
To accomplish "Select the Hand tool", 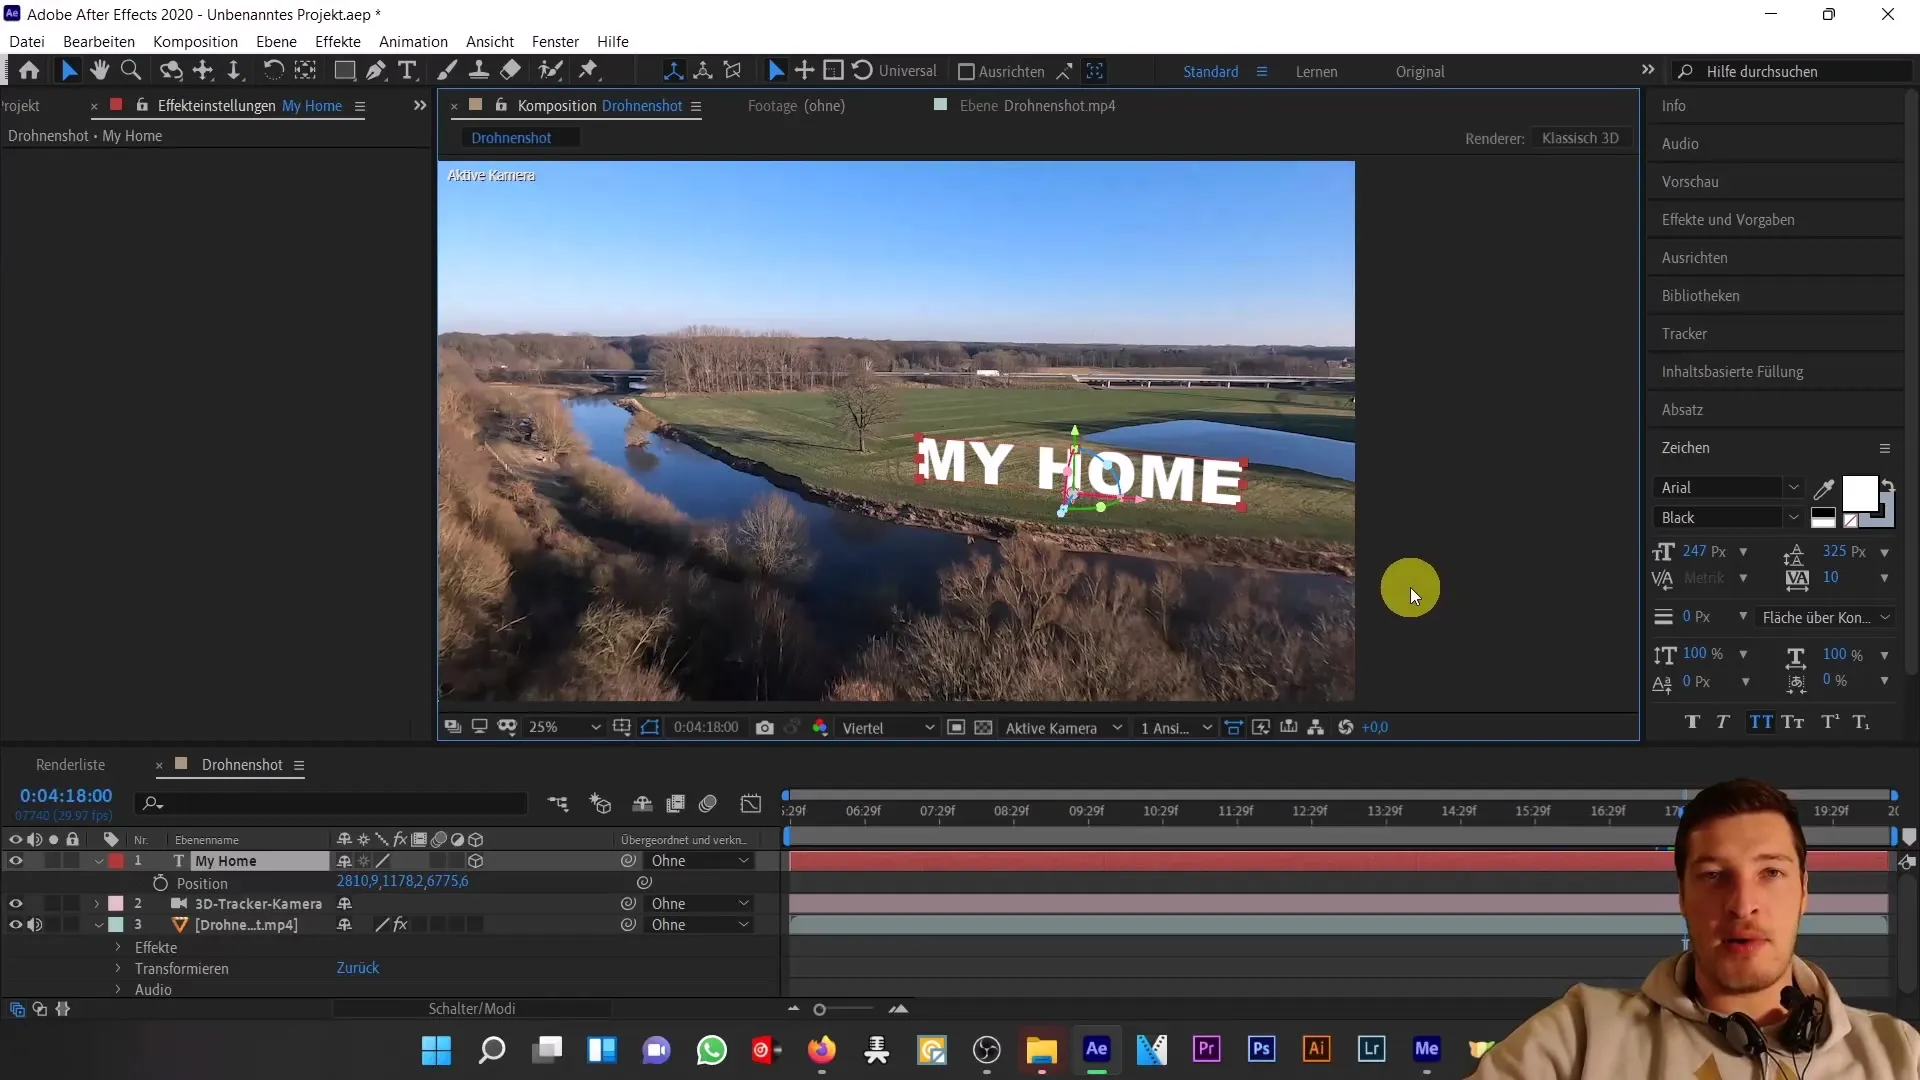I will point(99,71).
